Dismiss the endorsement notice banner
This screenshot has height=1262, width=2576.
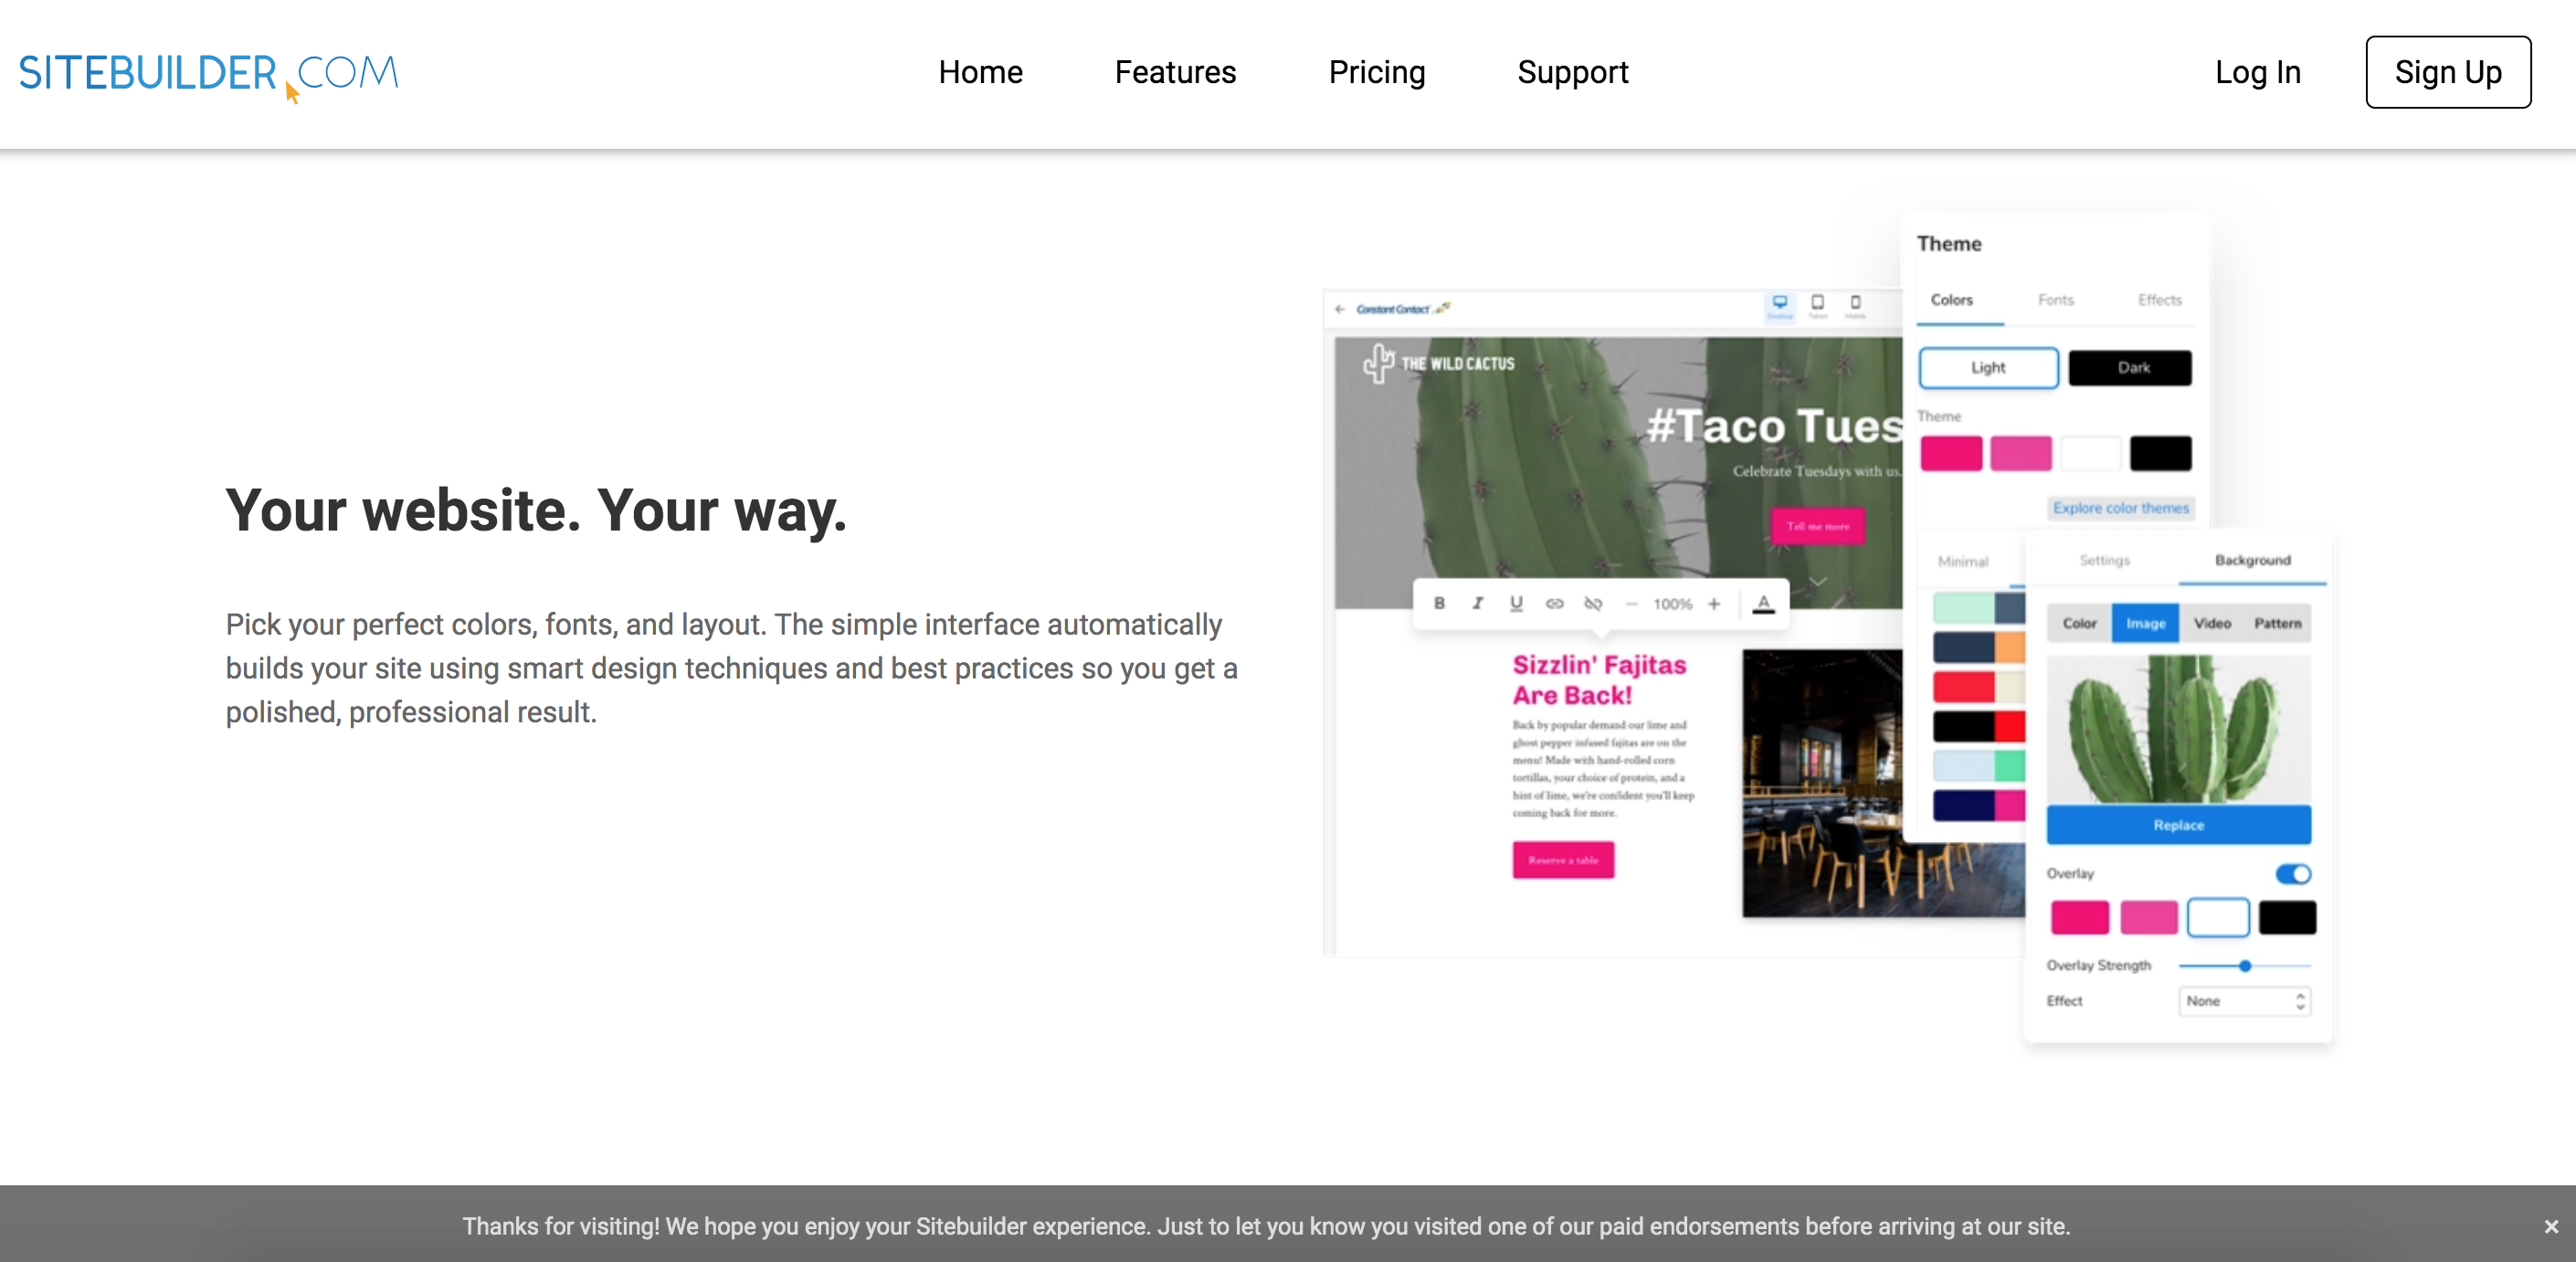tap(2551, 1226)
